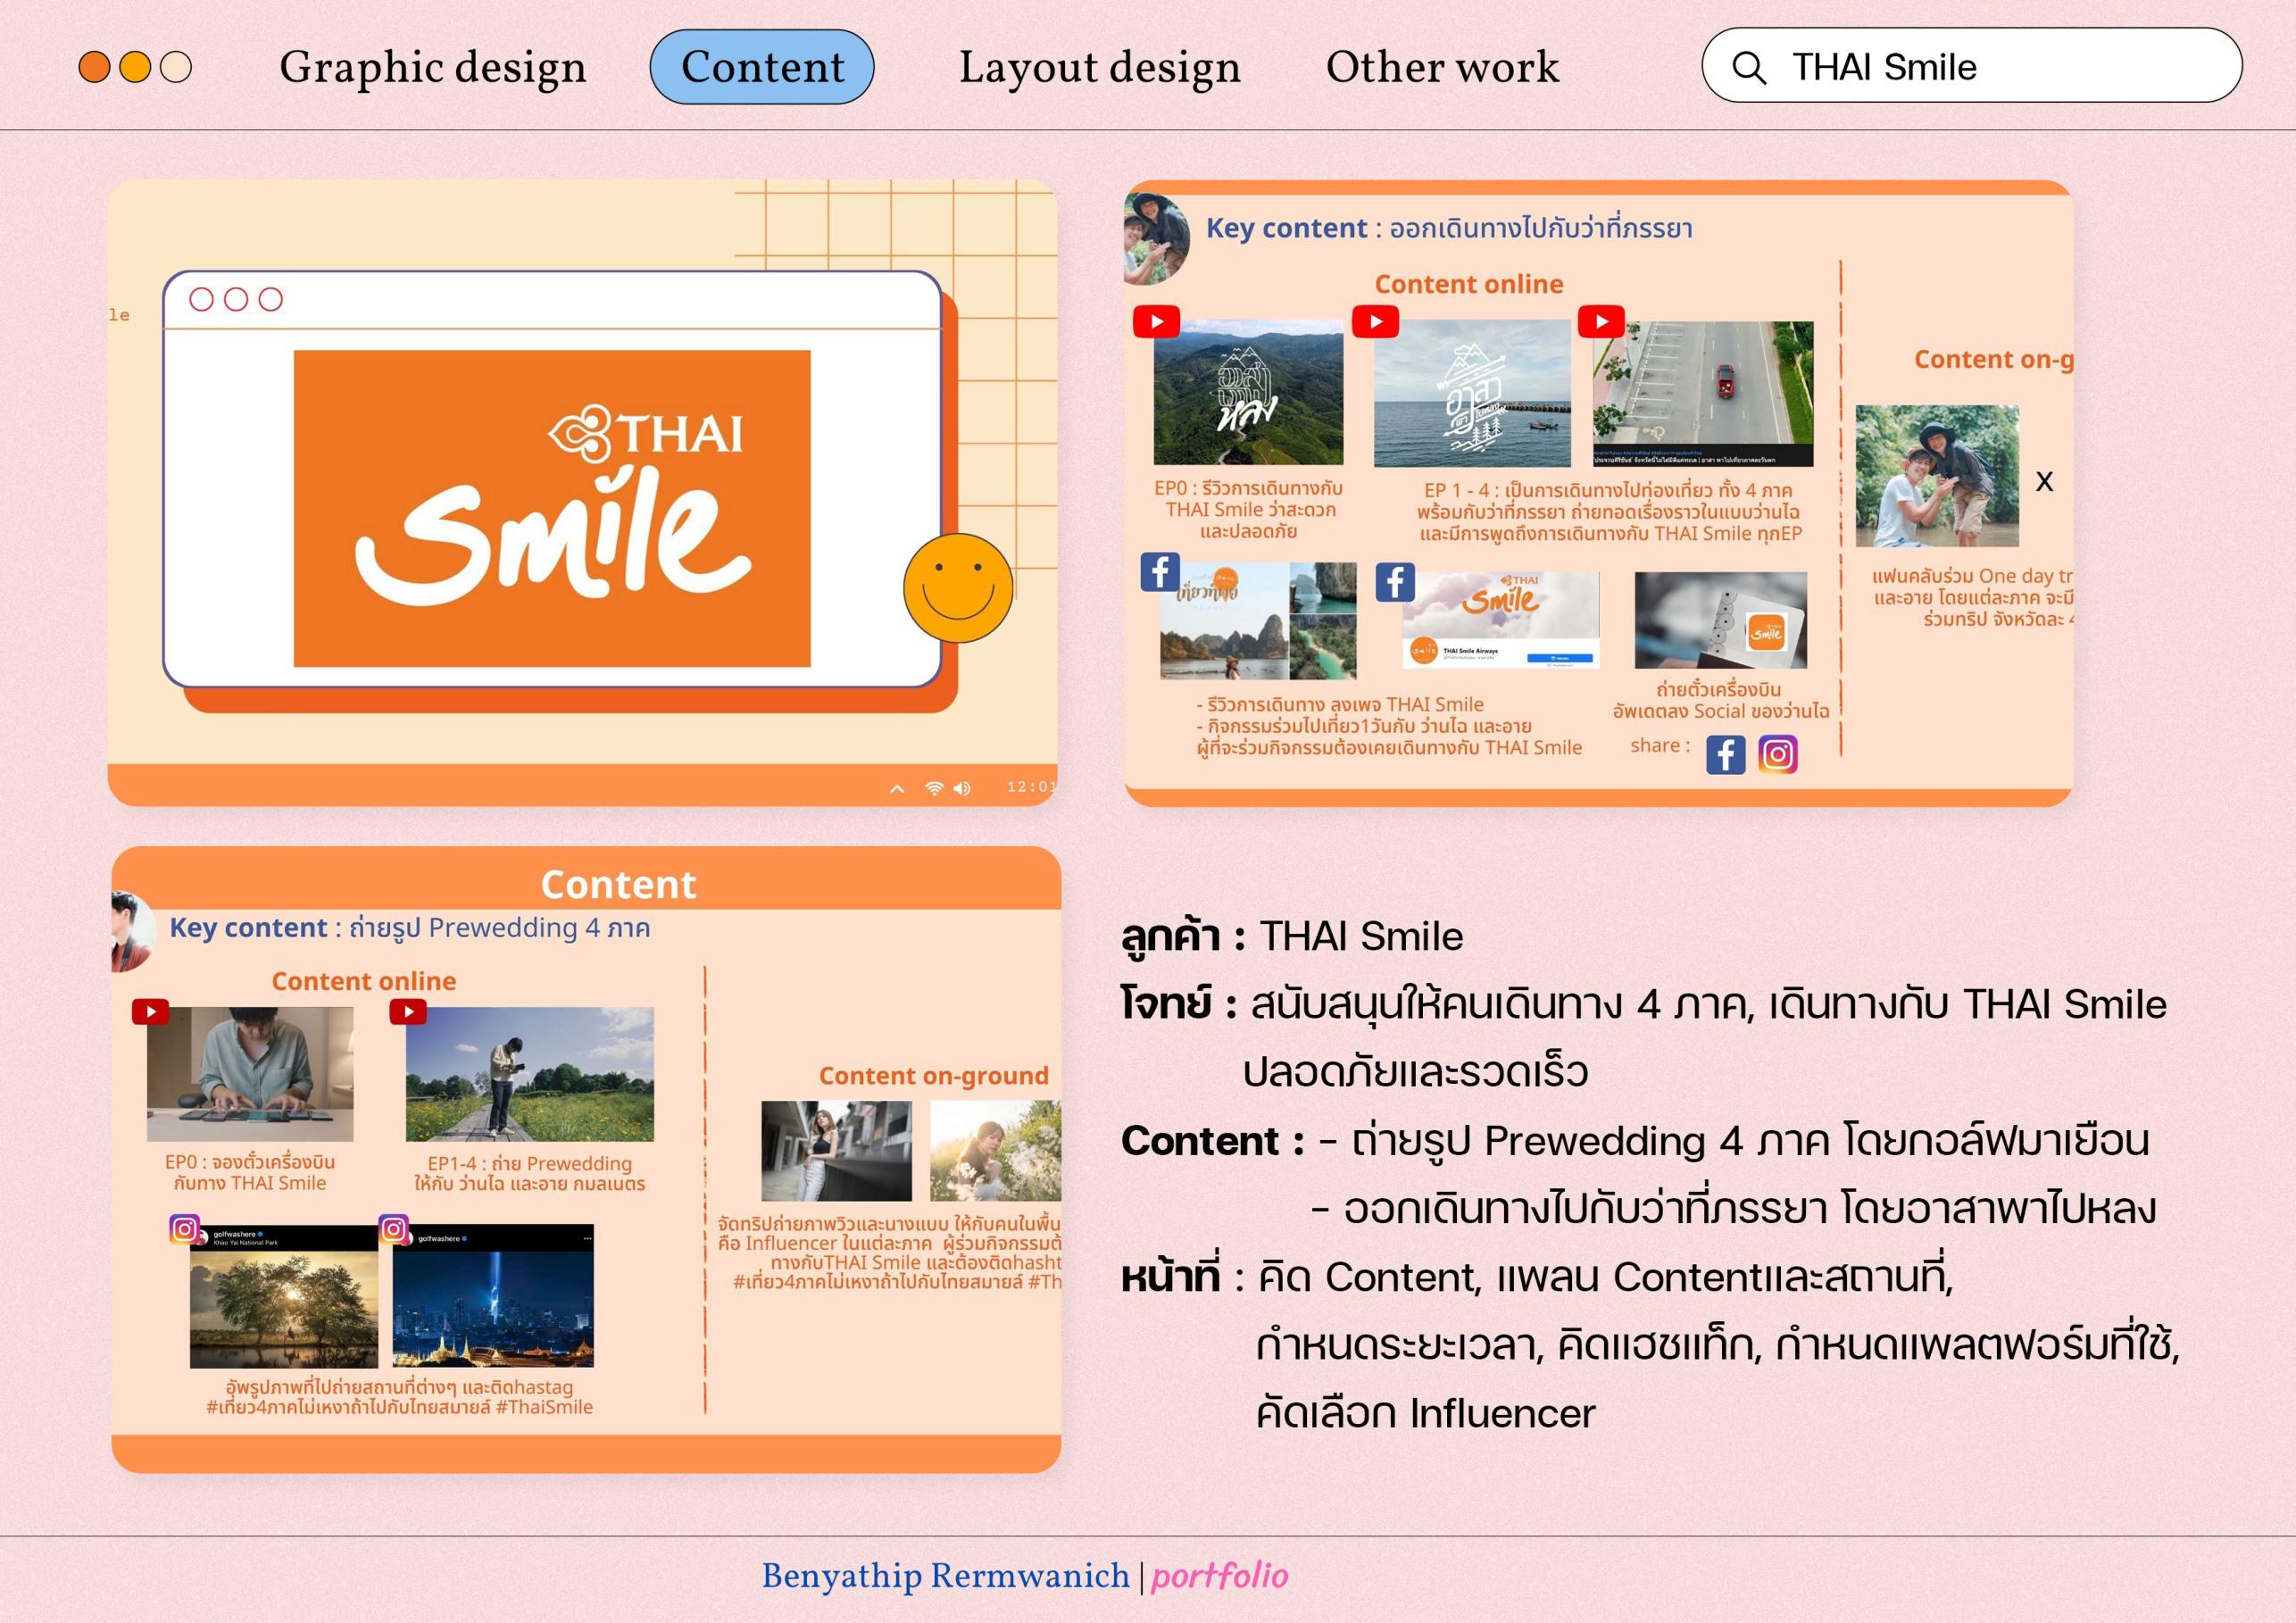
Task: Click the Facebook icon beside share
Action: coord(1725,754)
